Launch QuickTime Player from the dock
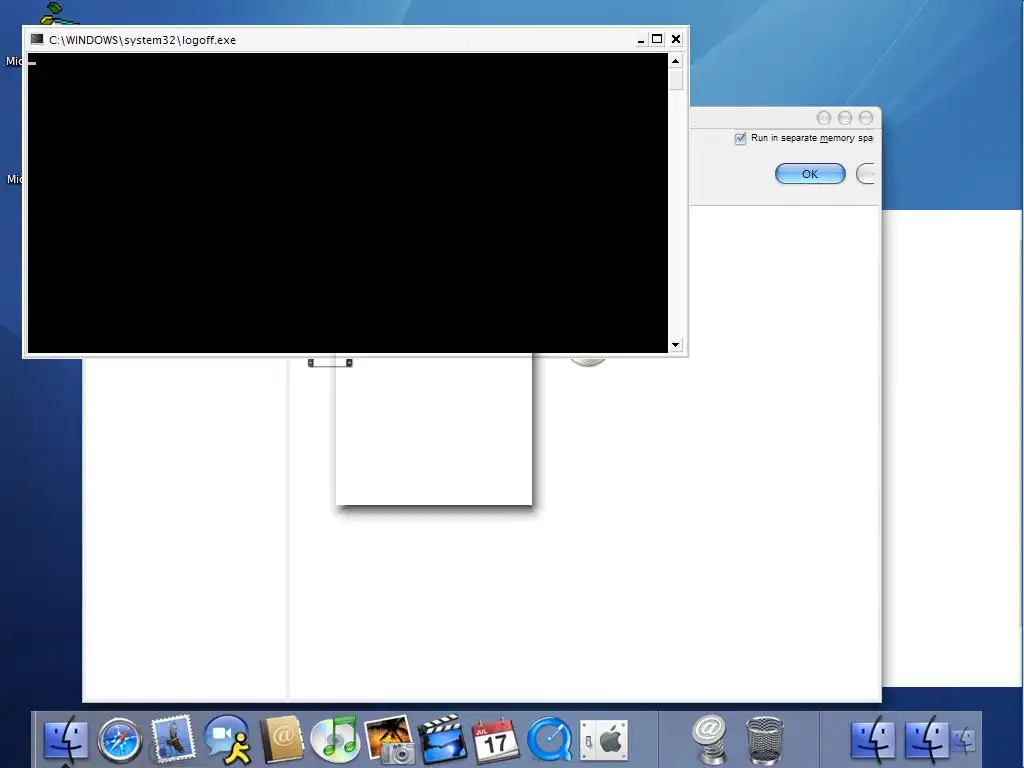Viewport: 1024px width, 768px height. click(550, 740)
